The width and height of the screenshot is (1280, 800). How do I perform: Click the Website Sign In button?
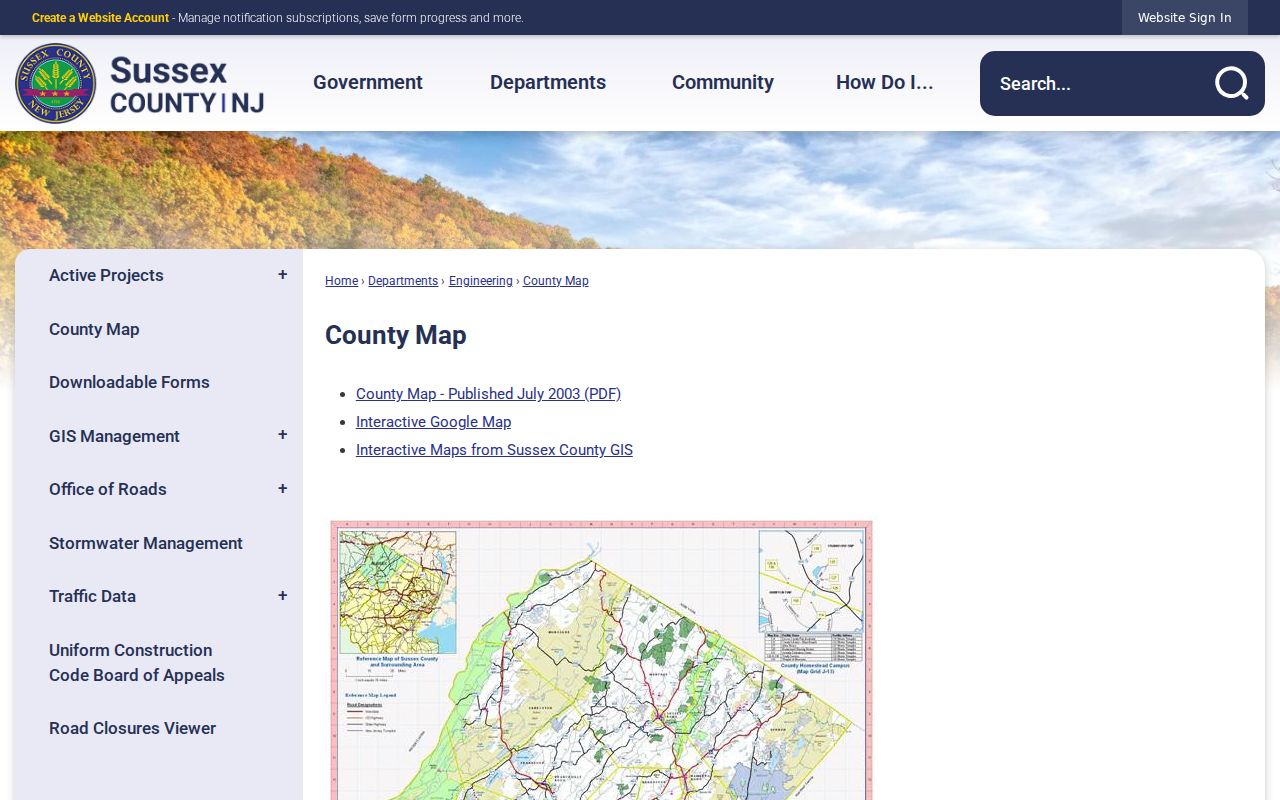pos(1185,18)
